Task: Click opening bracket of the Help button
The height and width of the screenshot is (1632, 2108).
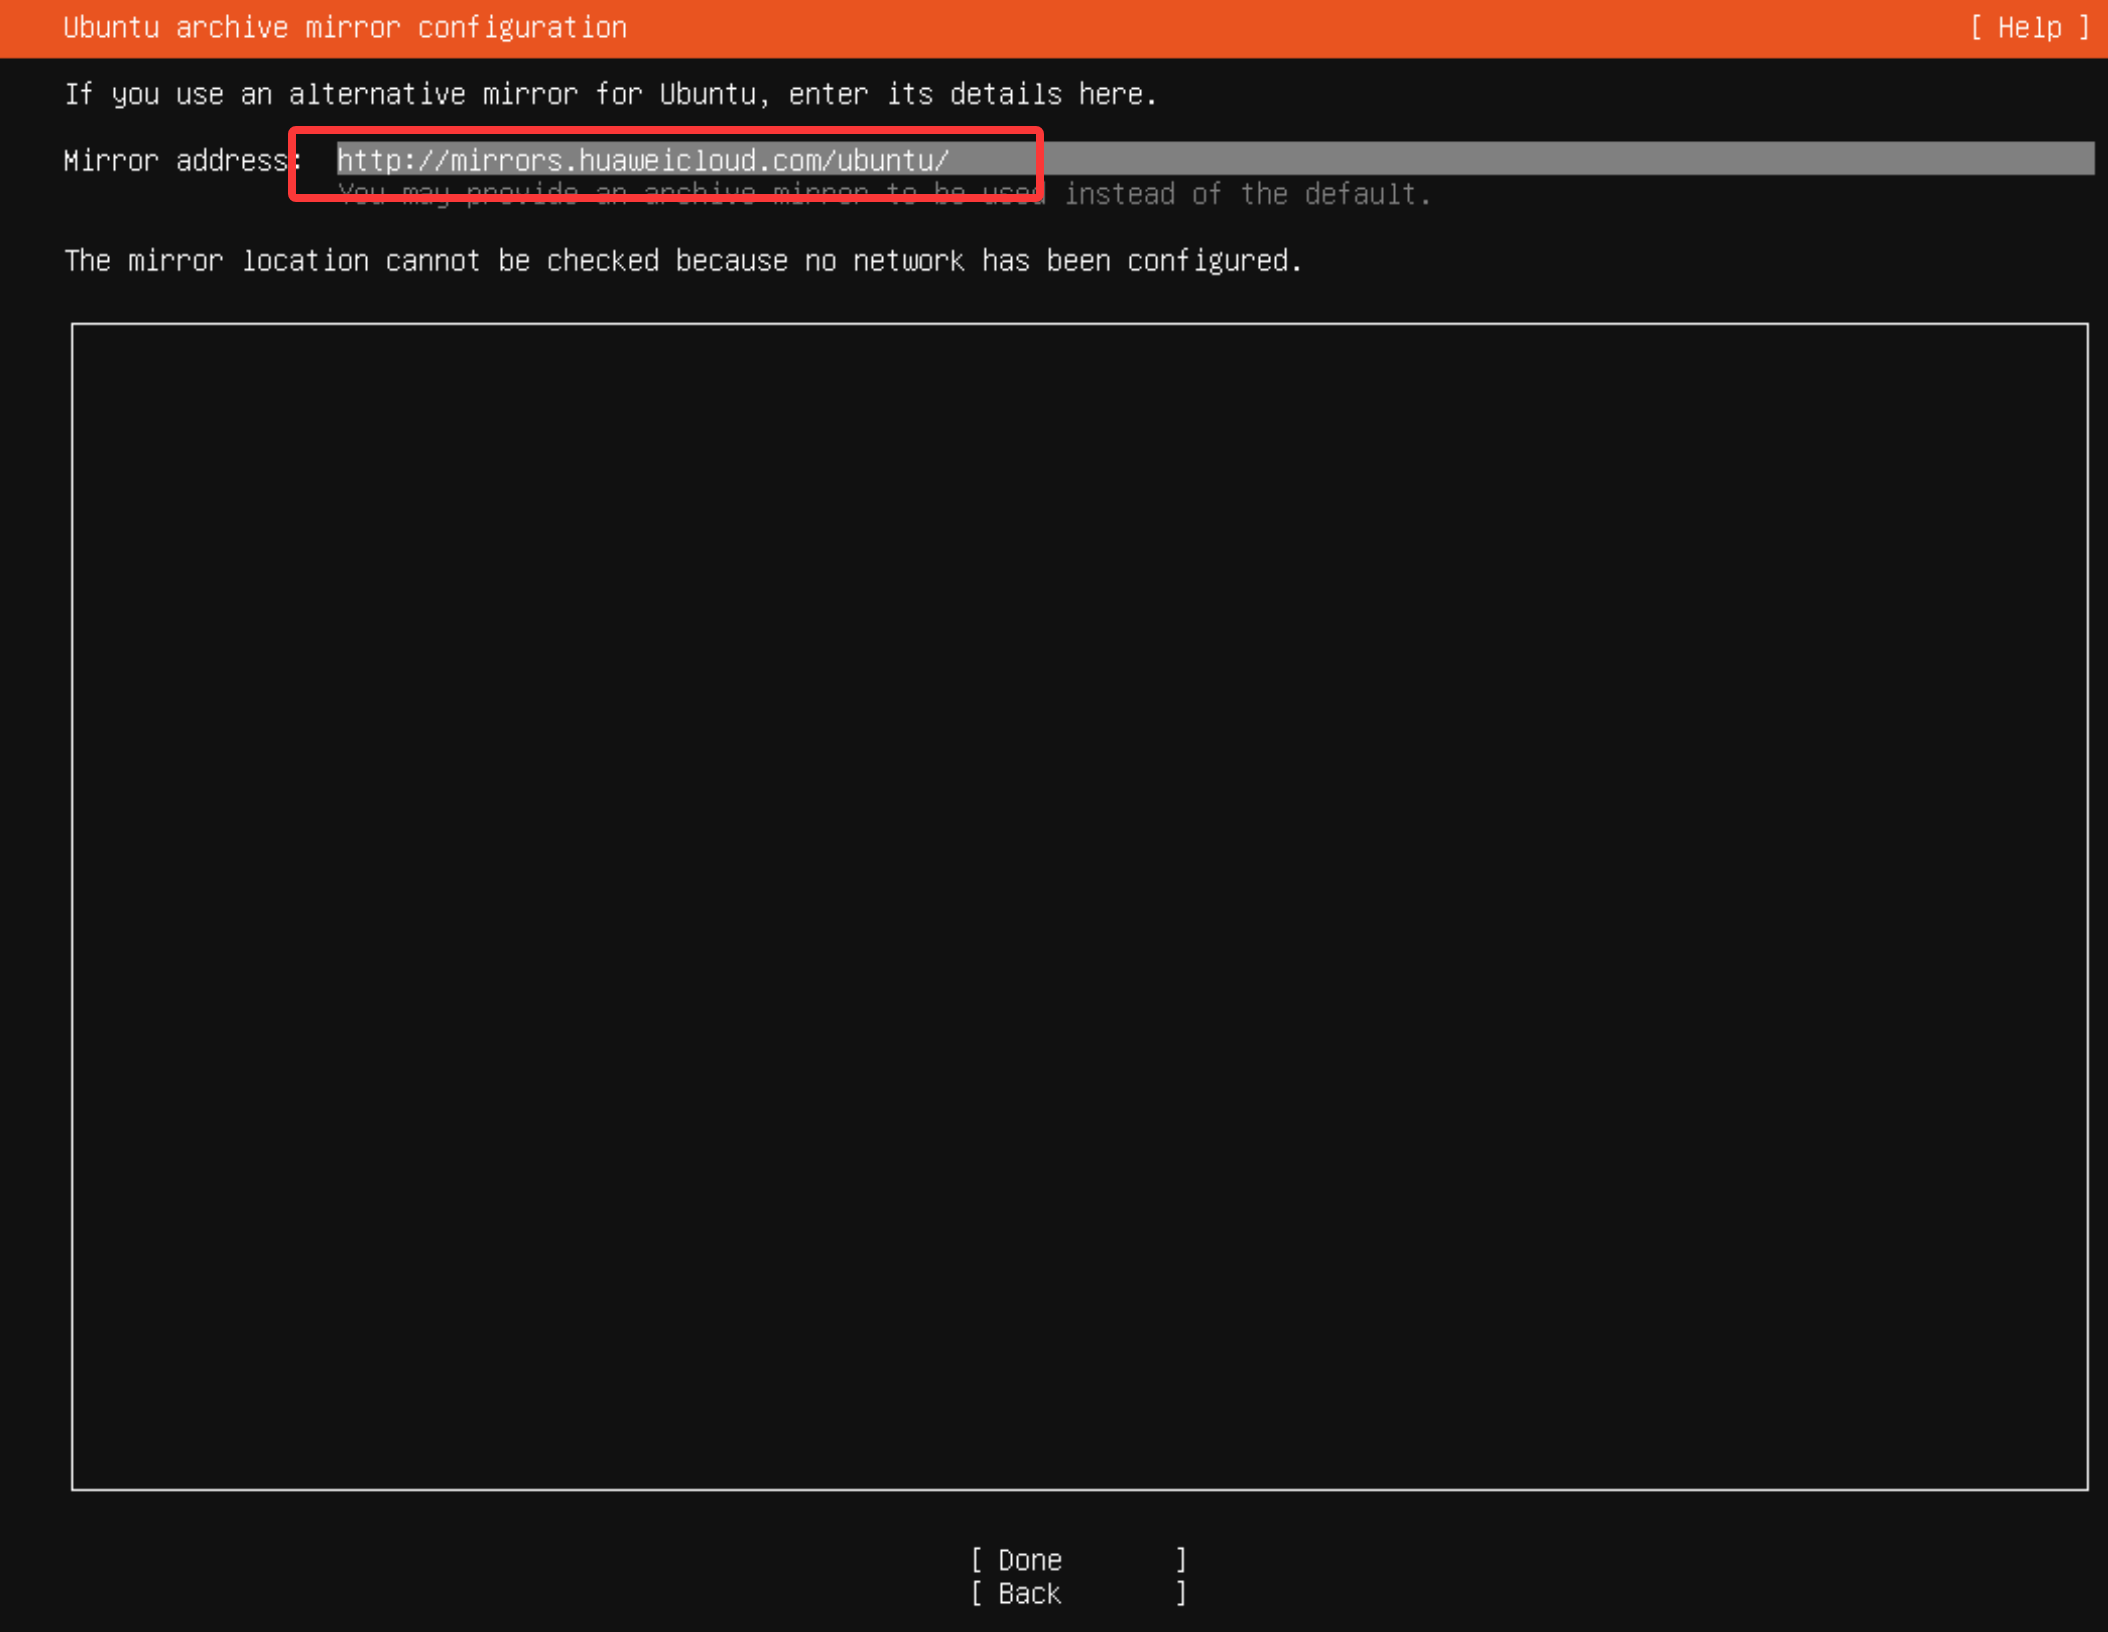Action: 1977,28
